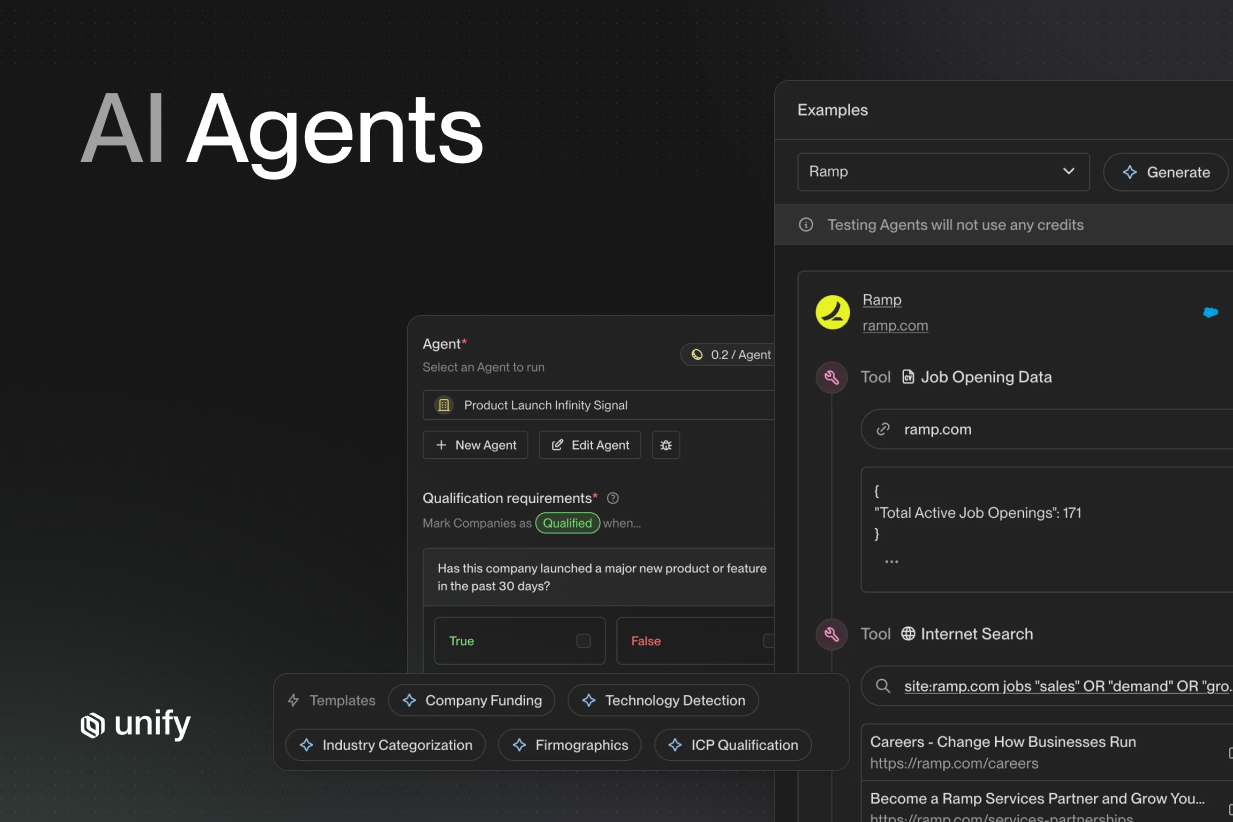Screen dimensions: 1233x822
Task: Click the product launch question text box
Action: tap(599, 577)
